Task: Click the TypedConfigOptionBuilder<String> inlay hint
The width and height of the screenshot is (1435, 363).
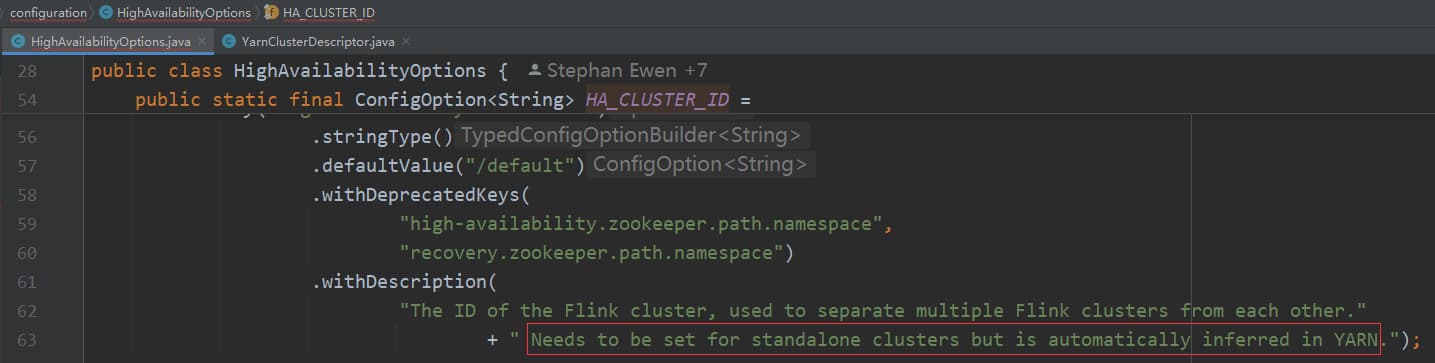Action: click(x=631, y=136)
